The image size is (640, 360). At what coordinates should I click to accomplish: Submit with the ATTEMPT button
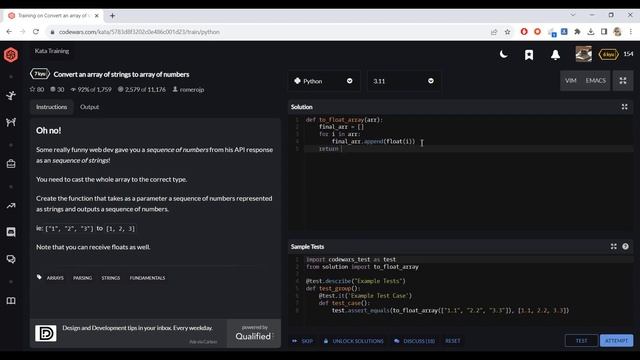coord(616,340)
